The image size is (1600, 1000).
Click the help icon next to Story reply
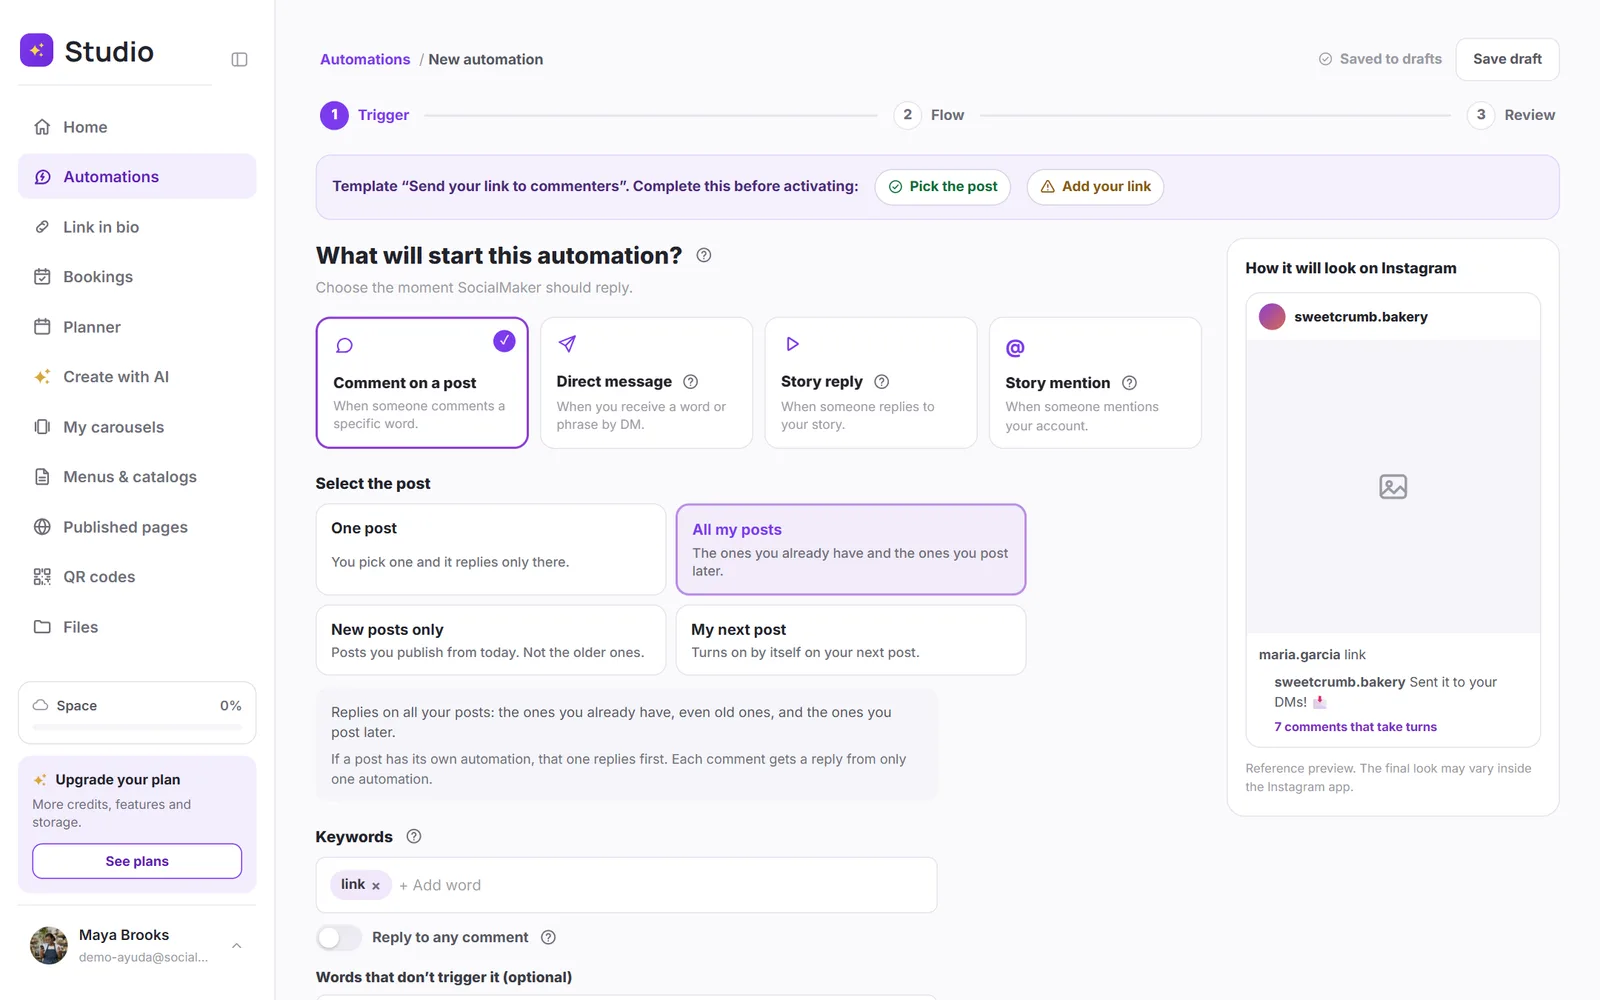coord(881,382)
